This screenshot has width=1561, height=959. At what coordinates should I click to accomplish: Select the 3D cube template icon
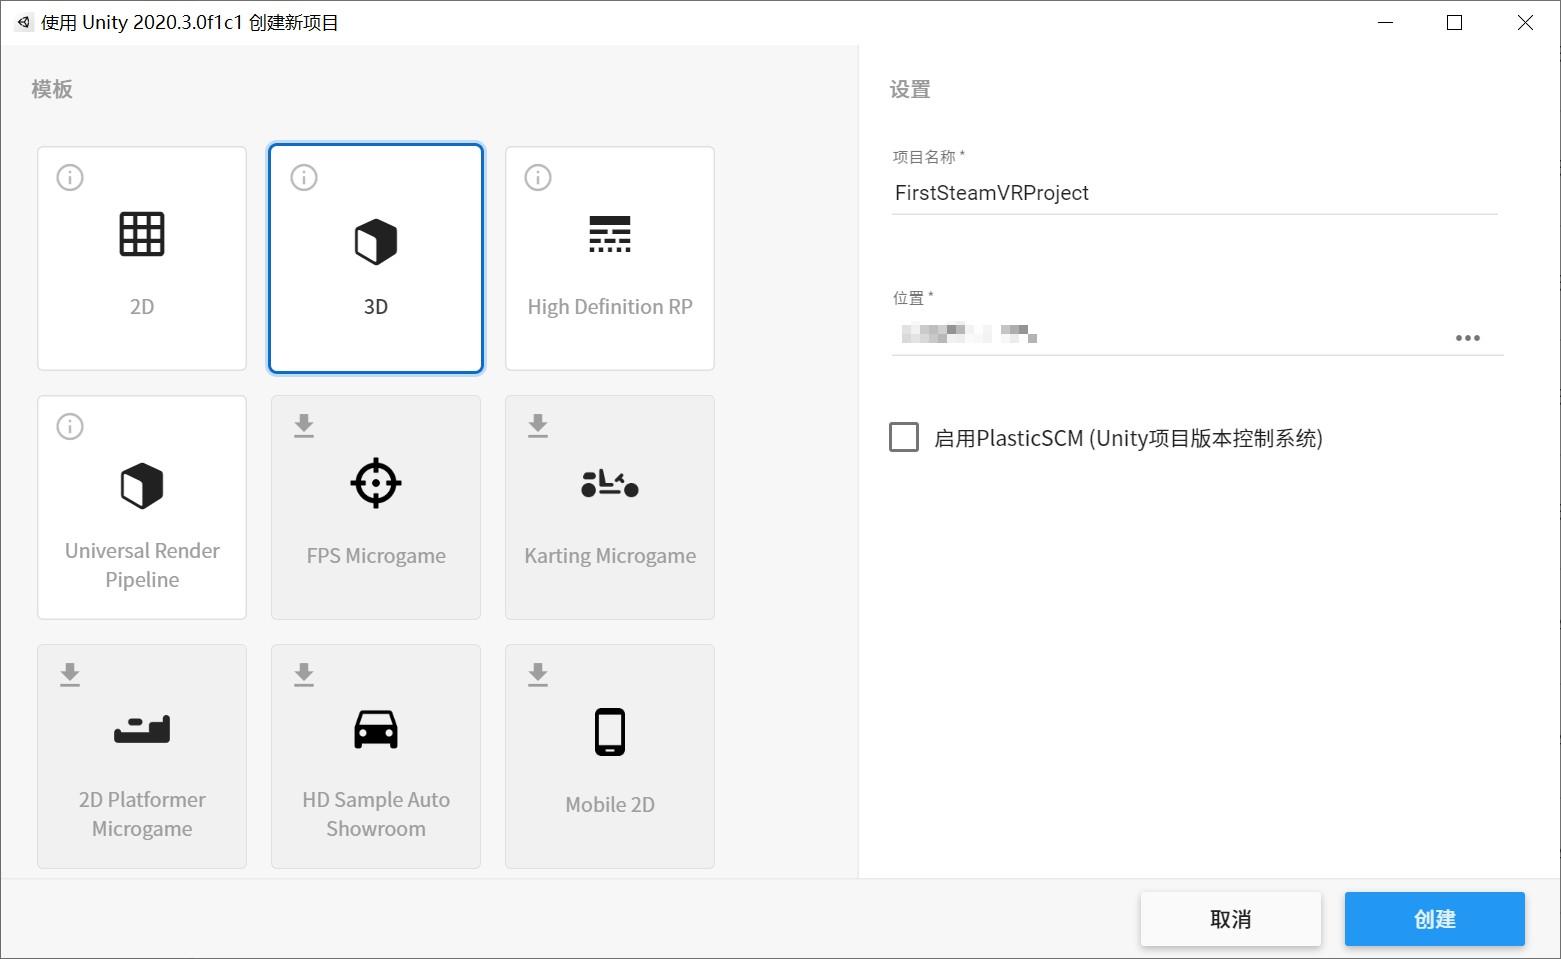coord(376,242)
